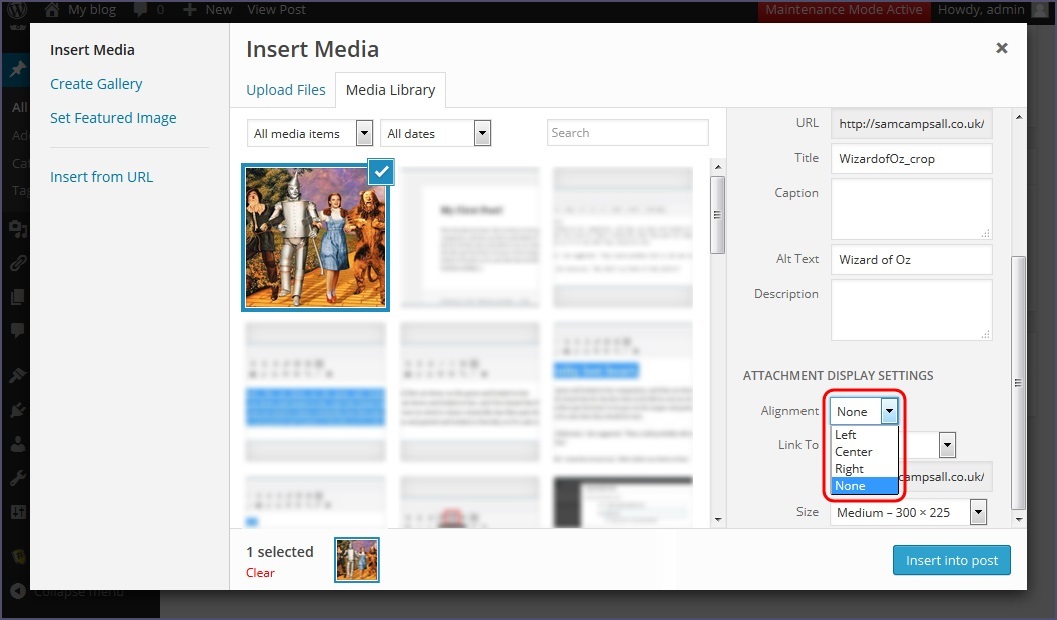Open the All media items dropdown

coord(310,133)
